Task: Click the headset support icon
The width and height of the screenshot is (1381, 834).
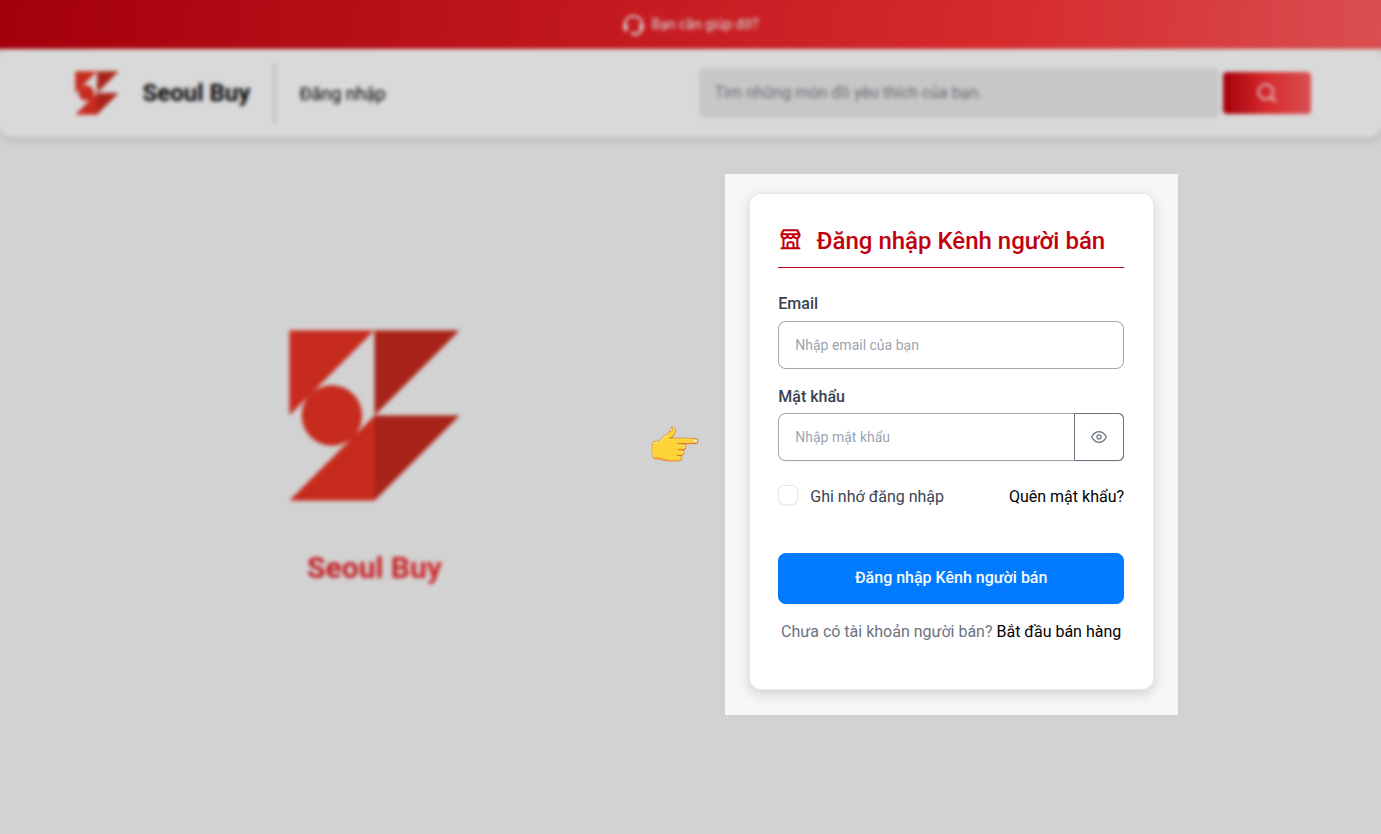Action: point(632,25)
